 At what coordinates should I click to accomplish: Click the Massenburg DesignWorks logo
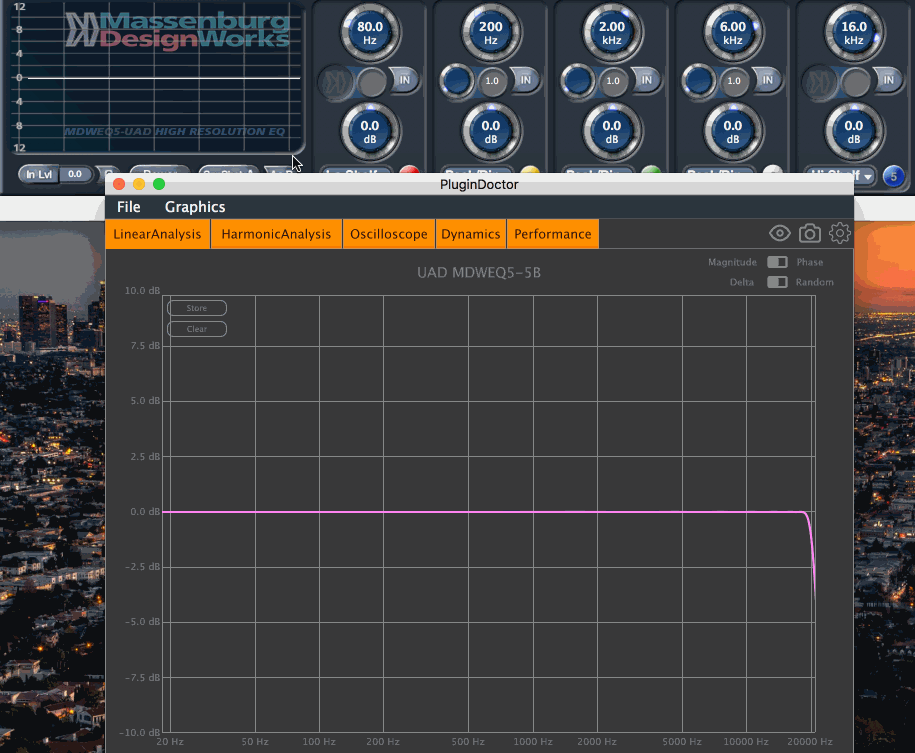coord(177,30)
